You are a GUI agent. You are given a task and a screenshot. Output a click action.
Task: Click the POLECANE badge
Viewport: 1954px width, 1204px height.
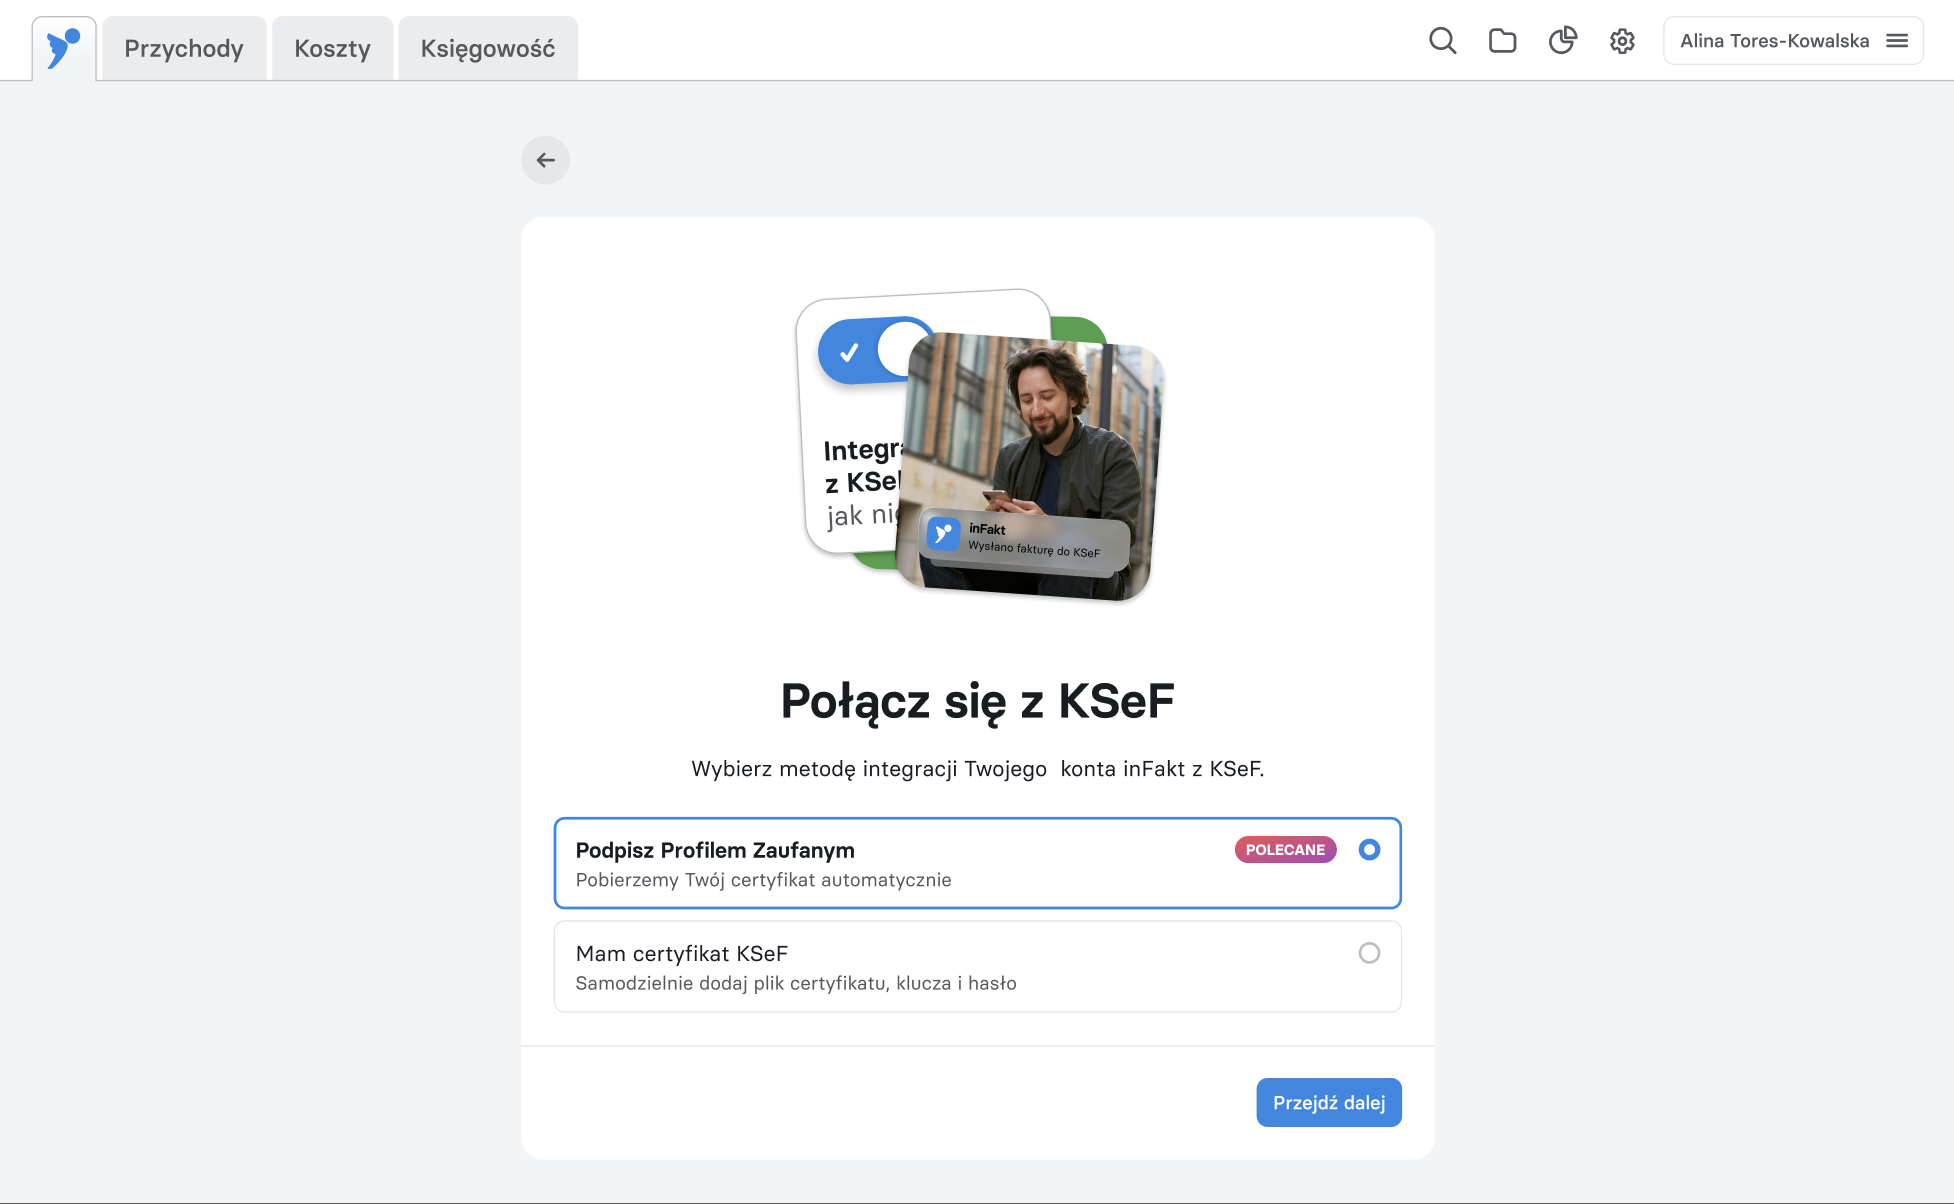point(1285,850)
